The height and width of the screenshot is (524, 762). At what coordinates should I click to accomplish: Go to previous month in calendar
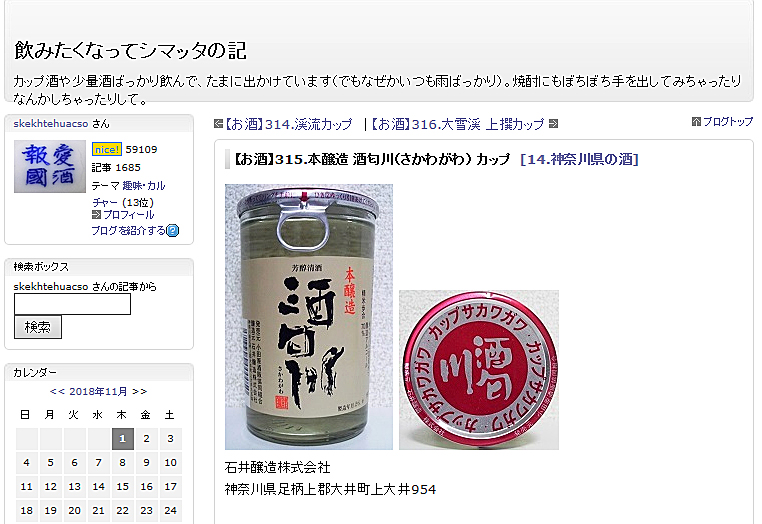[57, 391]
